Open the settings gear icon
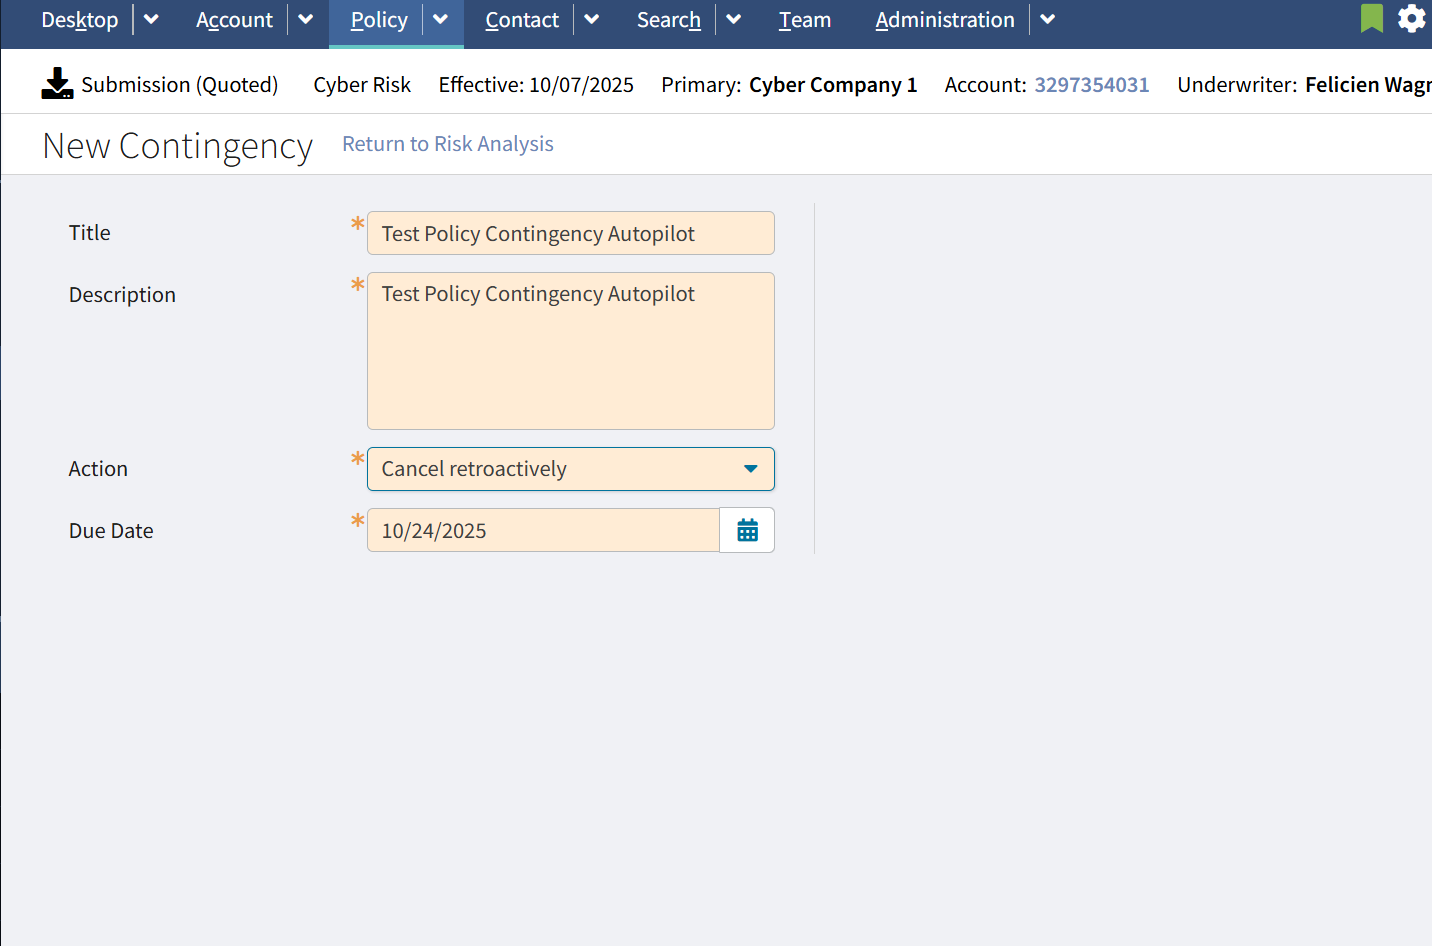Image resolution: width=1432 pixels, height=946 pixels. [1411, 18]
